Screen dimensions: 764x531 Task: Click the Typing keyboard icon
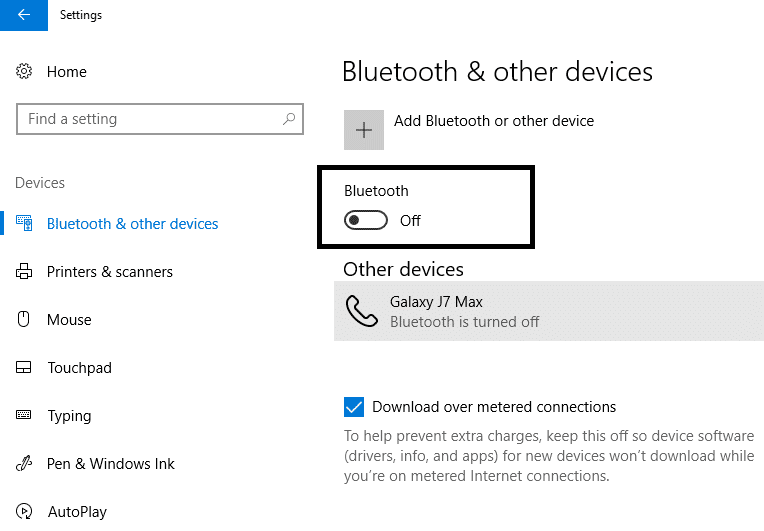click(x=24, y=416)
